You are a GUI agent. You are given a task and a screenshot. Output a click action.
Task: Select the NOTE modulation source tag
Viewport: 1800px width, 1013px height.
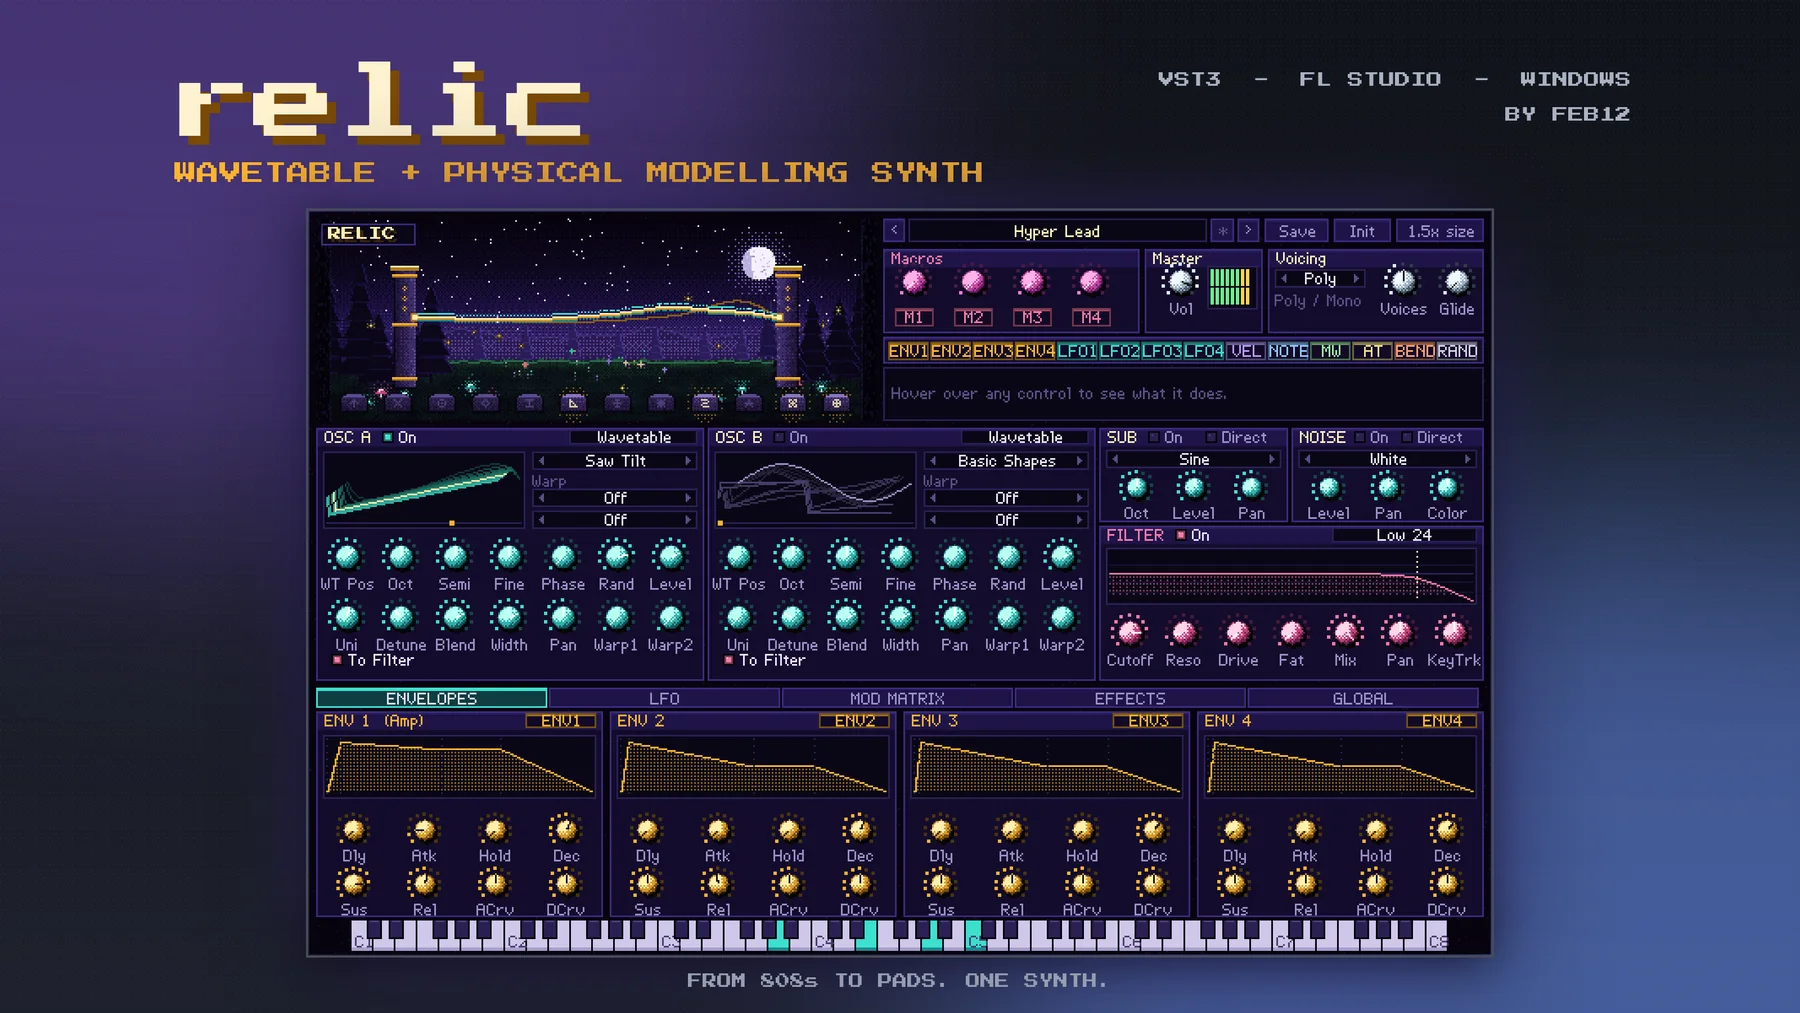[1288, 351]
